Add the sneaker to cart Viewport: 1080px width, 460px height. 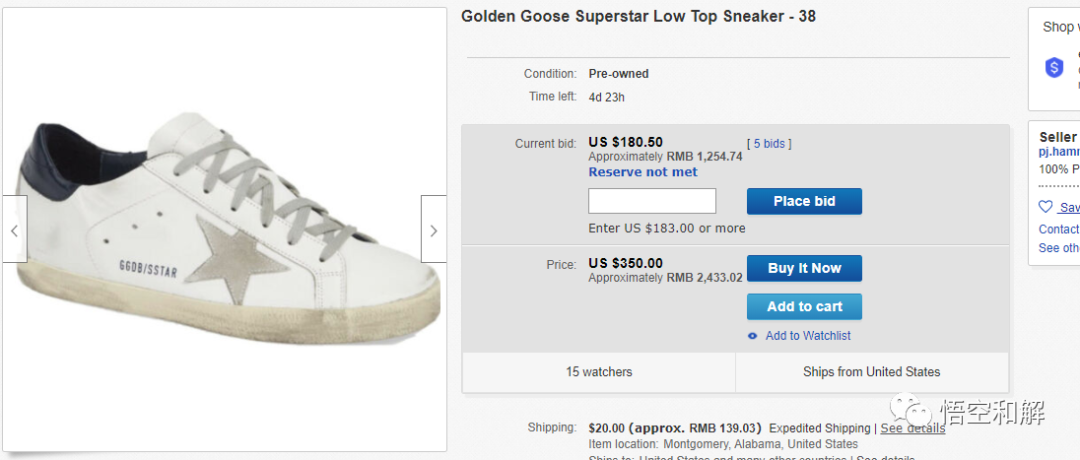804,306
